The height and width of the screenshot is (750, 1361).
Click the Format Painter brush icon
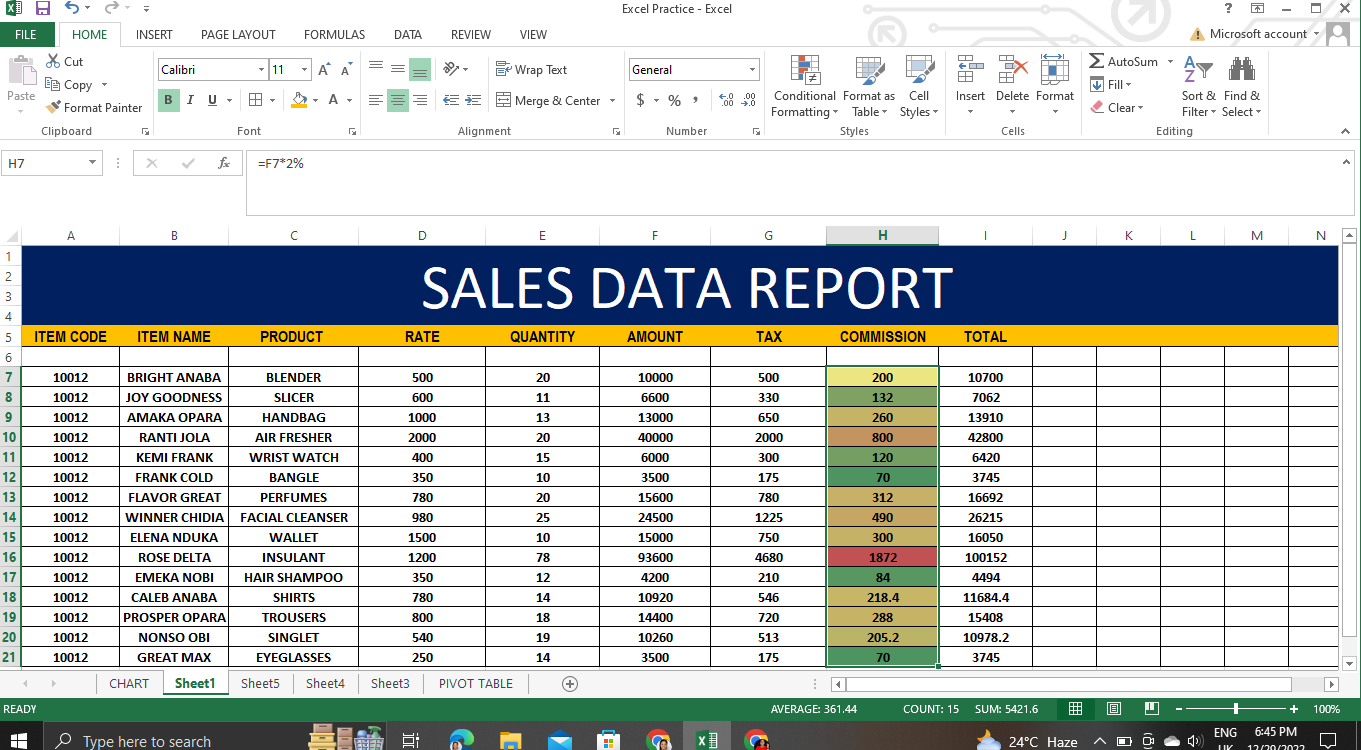click(x=53, y=108)
